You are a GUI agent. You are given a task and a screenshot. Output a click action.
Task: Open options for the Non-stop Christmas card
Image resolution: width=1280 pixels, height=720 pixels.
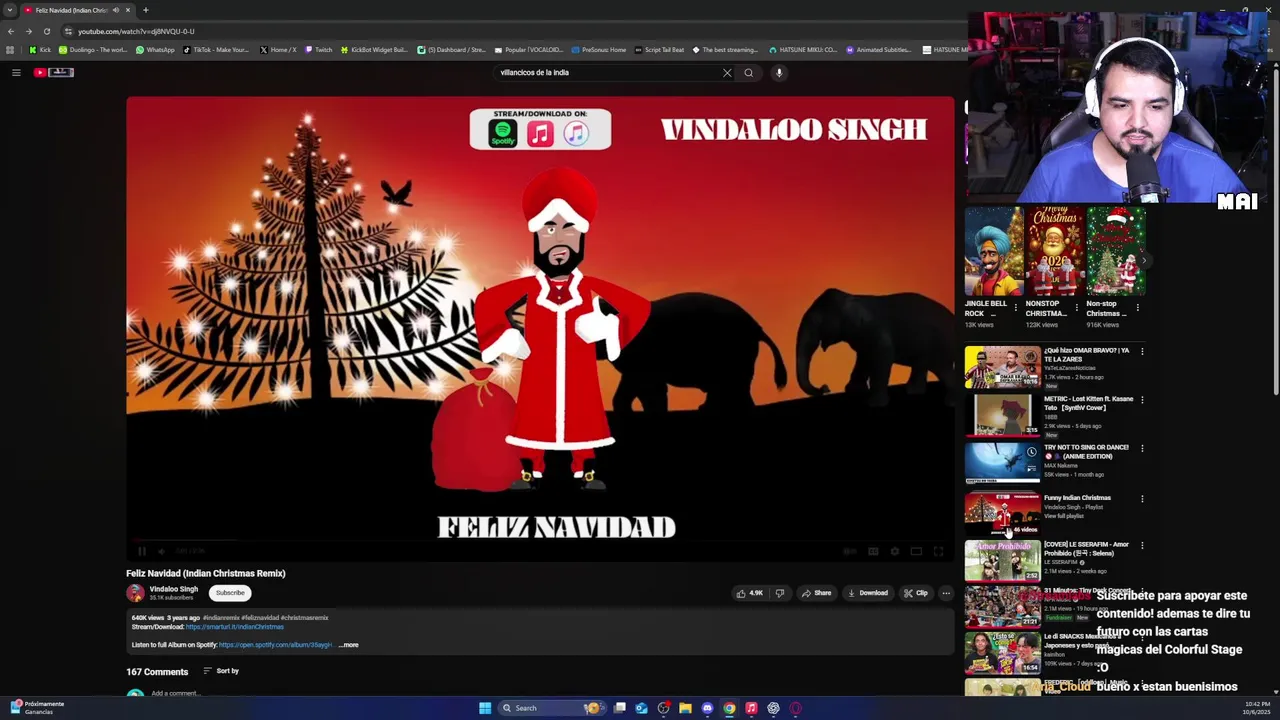tap(1137, 308)
